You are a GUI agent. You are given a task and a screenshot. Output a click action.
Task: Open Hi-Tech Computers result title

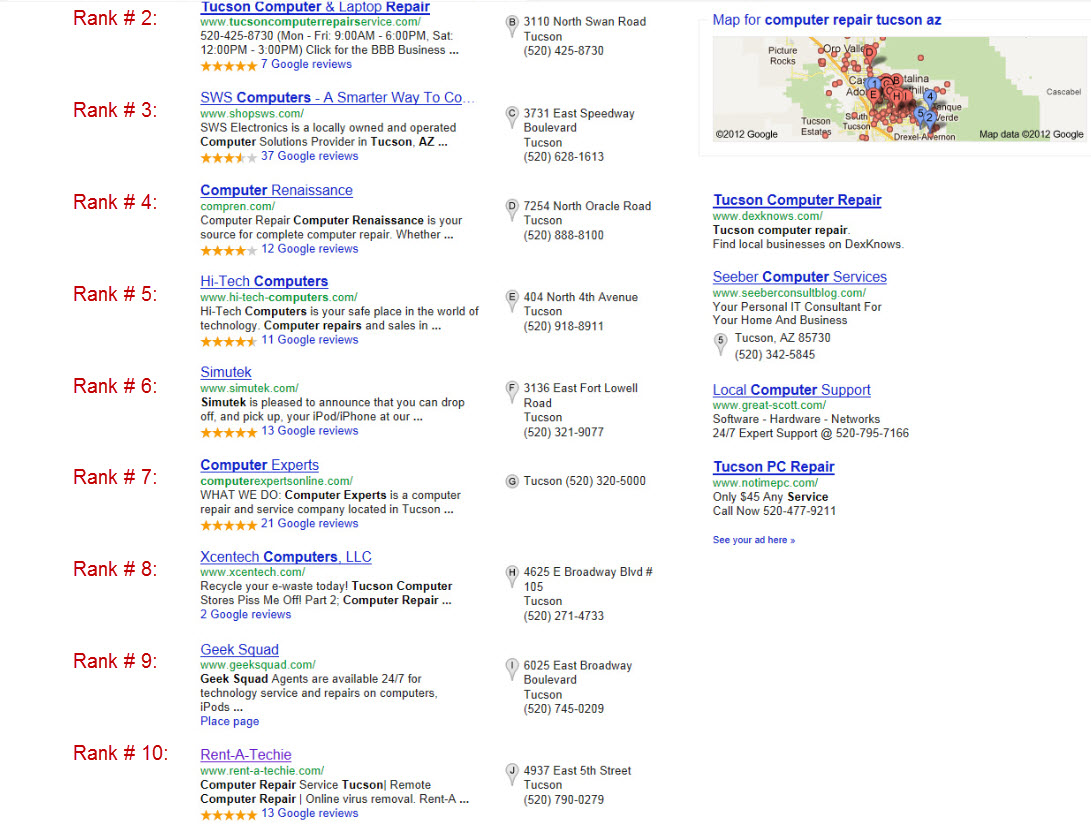point(264,281)
